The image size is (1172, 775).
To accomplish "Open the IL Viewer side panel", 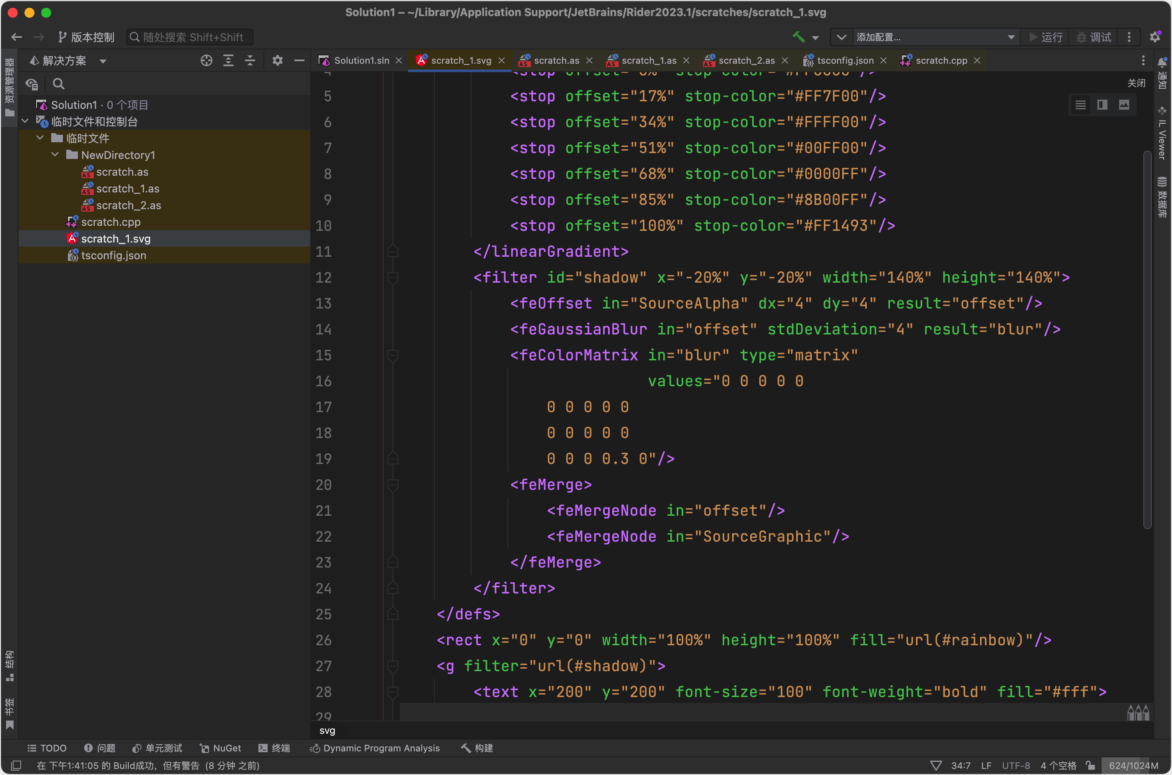I will [1162, 133].
